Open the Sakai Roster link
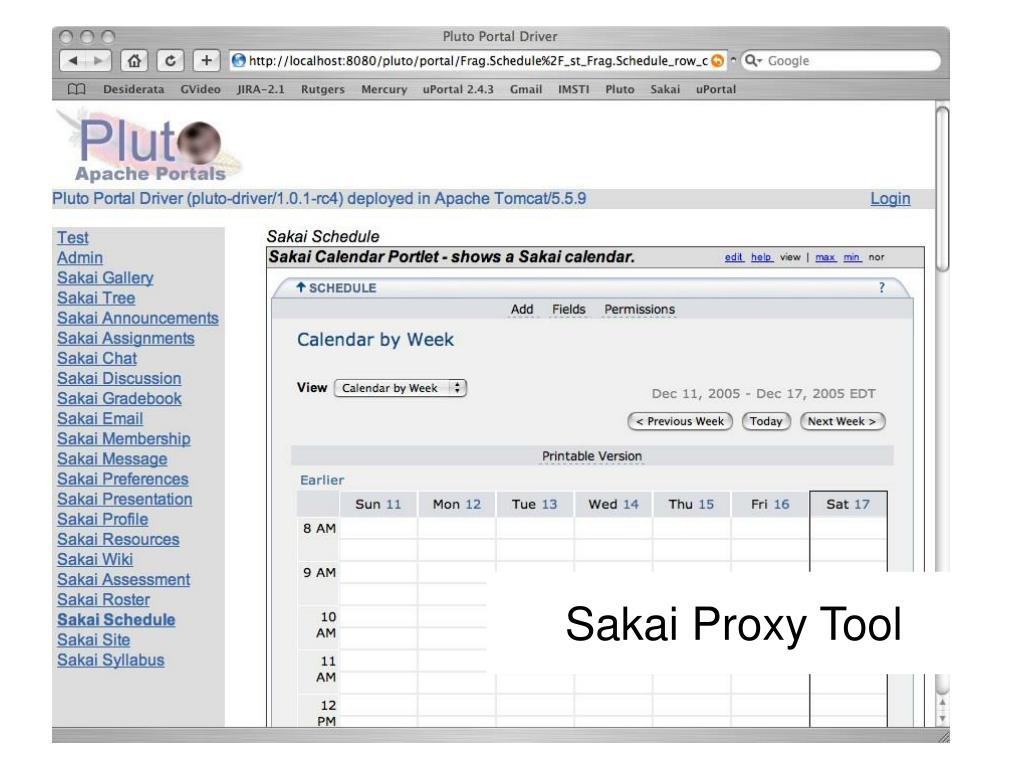Image resolution: width=1024 pixels, height=768 pixels. point(103,600)
